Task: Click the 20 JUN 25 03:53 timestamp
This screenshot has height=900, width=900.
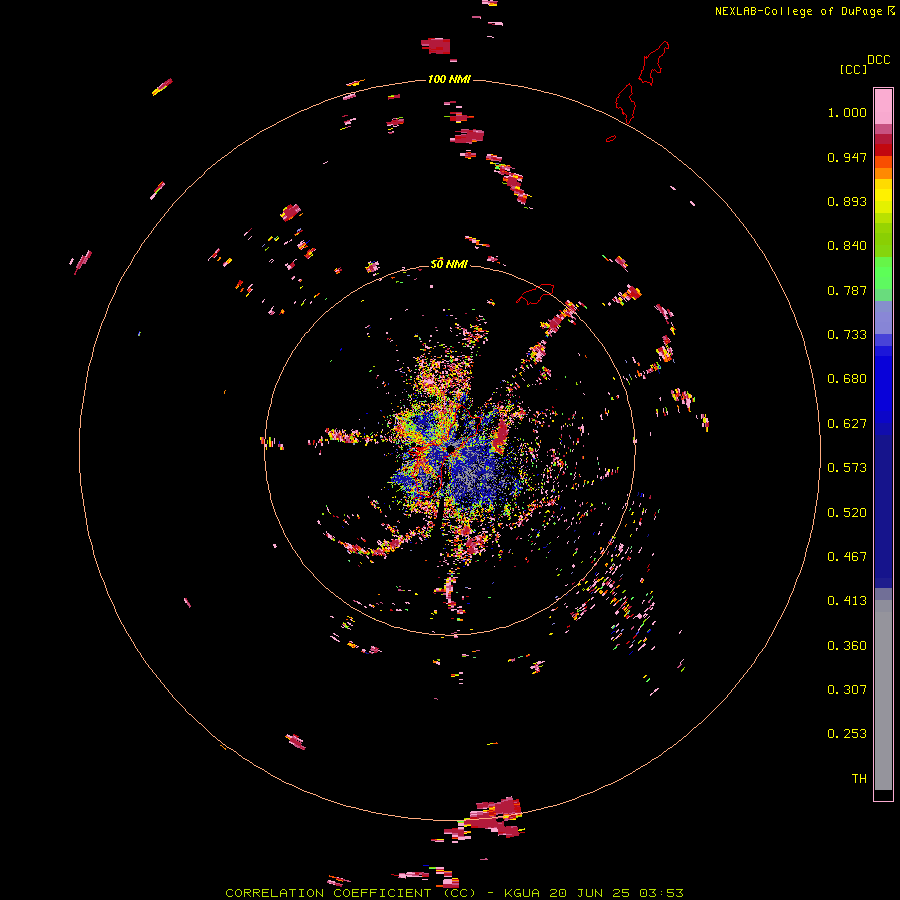Action: click(616, 893)
